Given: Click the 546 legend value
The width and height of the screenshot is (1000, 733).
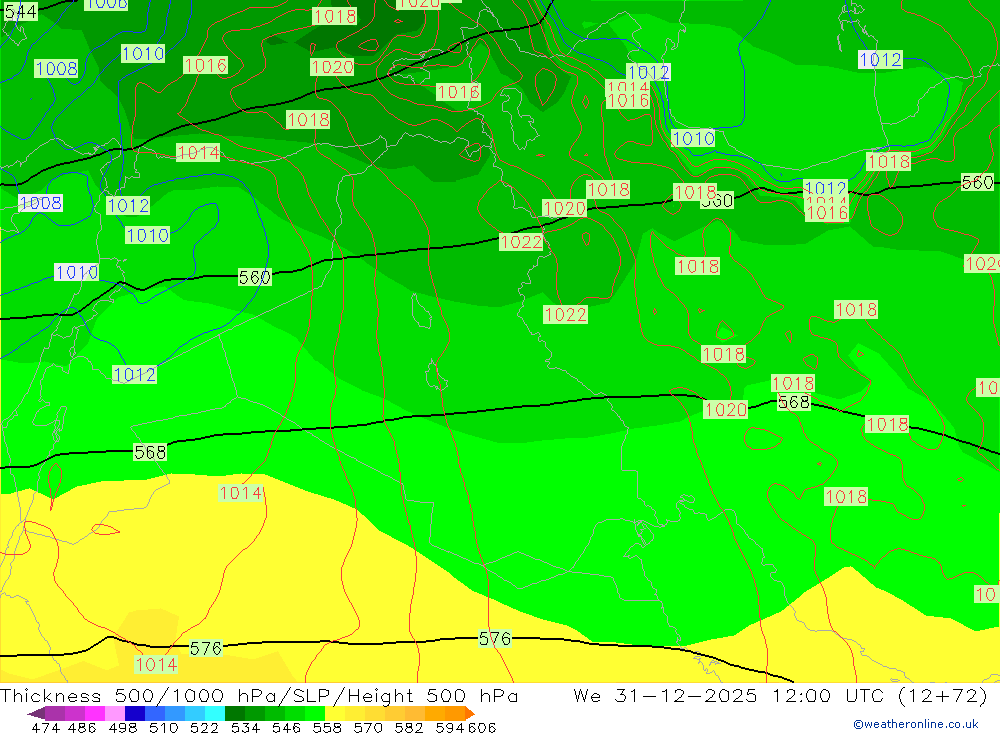Looking at the screenshot, I should (x=286, y=727).
